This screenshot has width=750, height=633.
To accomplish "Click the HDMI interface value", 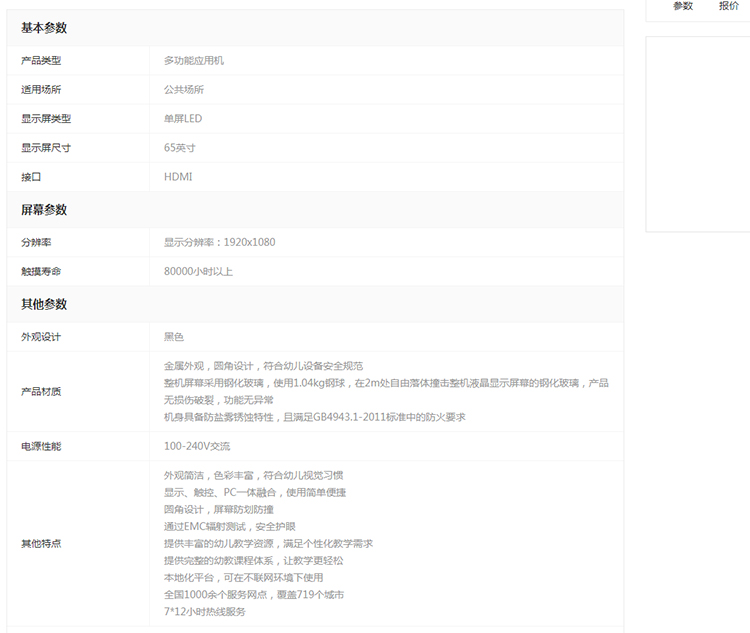I will point(178,177).
